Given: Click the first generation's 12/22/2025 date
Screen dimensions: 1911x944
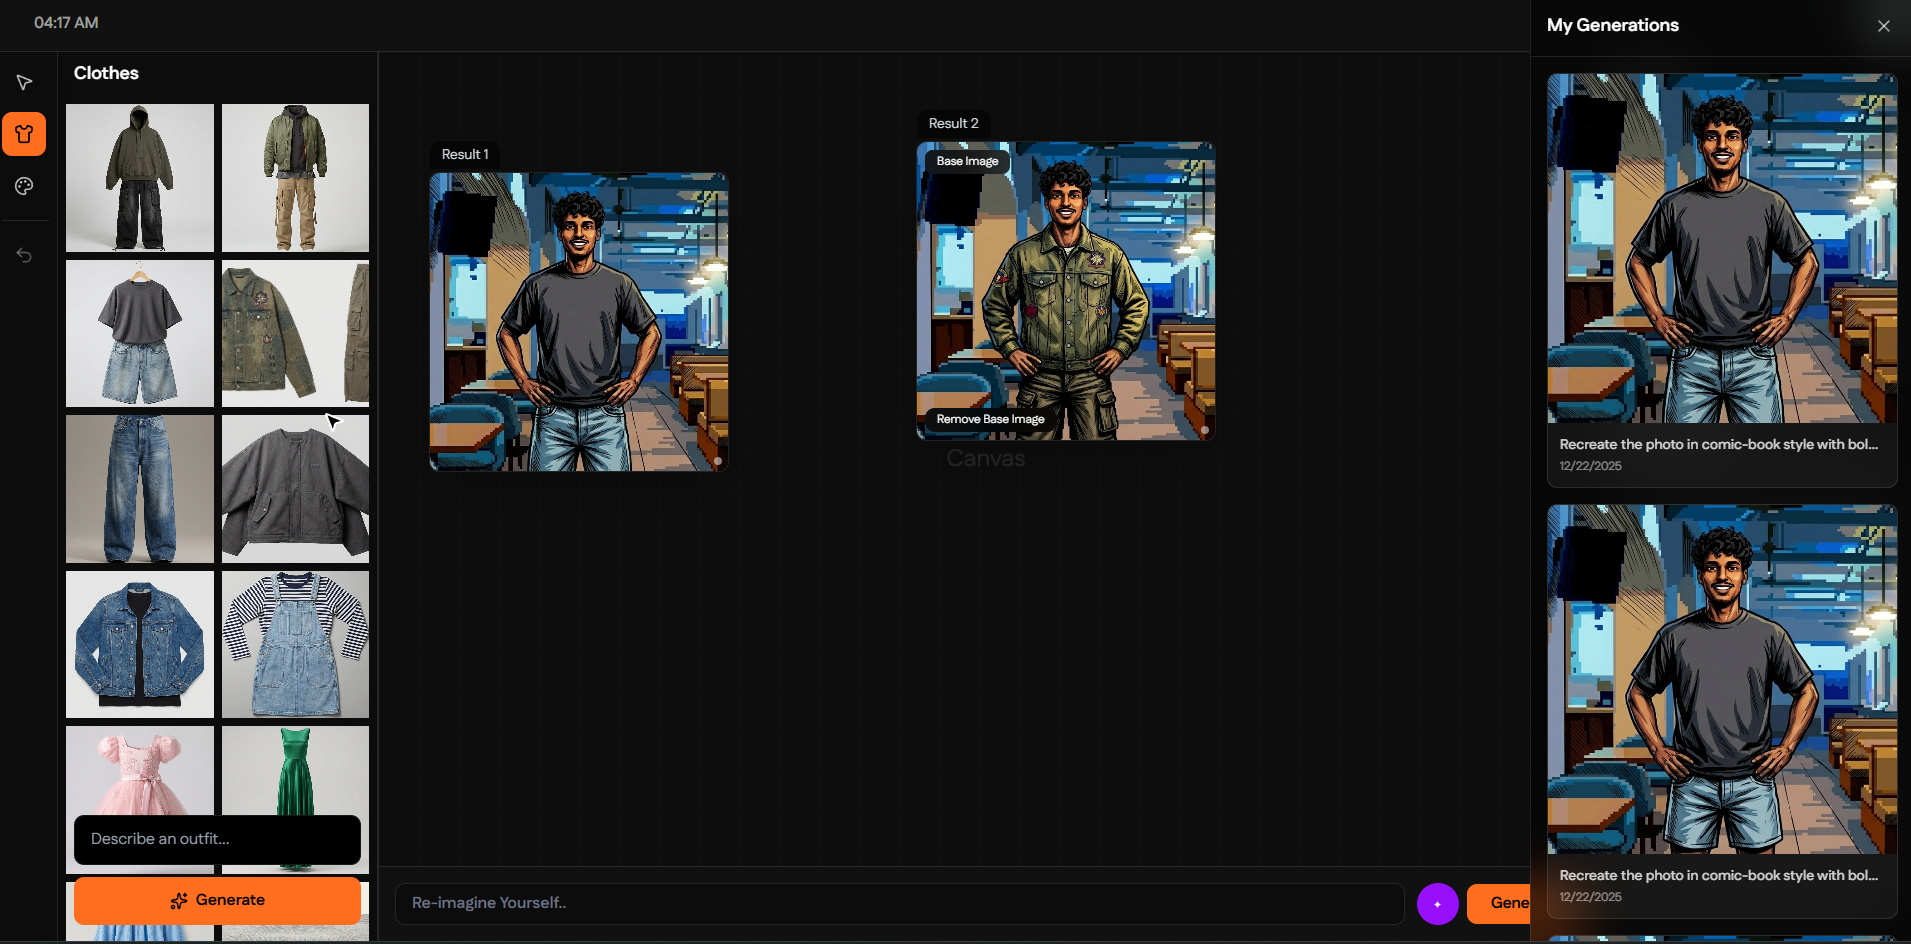Looking at the screenshot, I should coord(1591,466).
